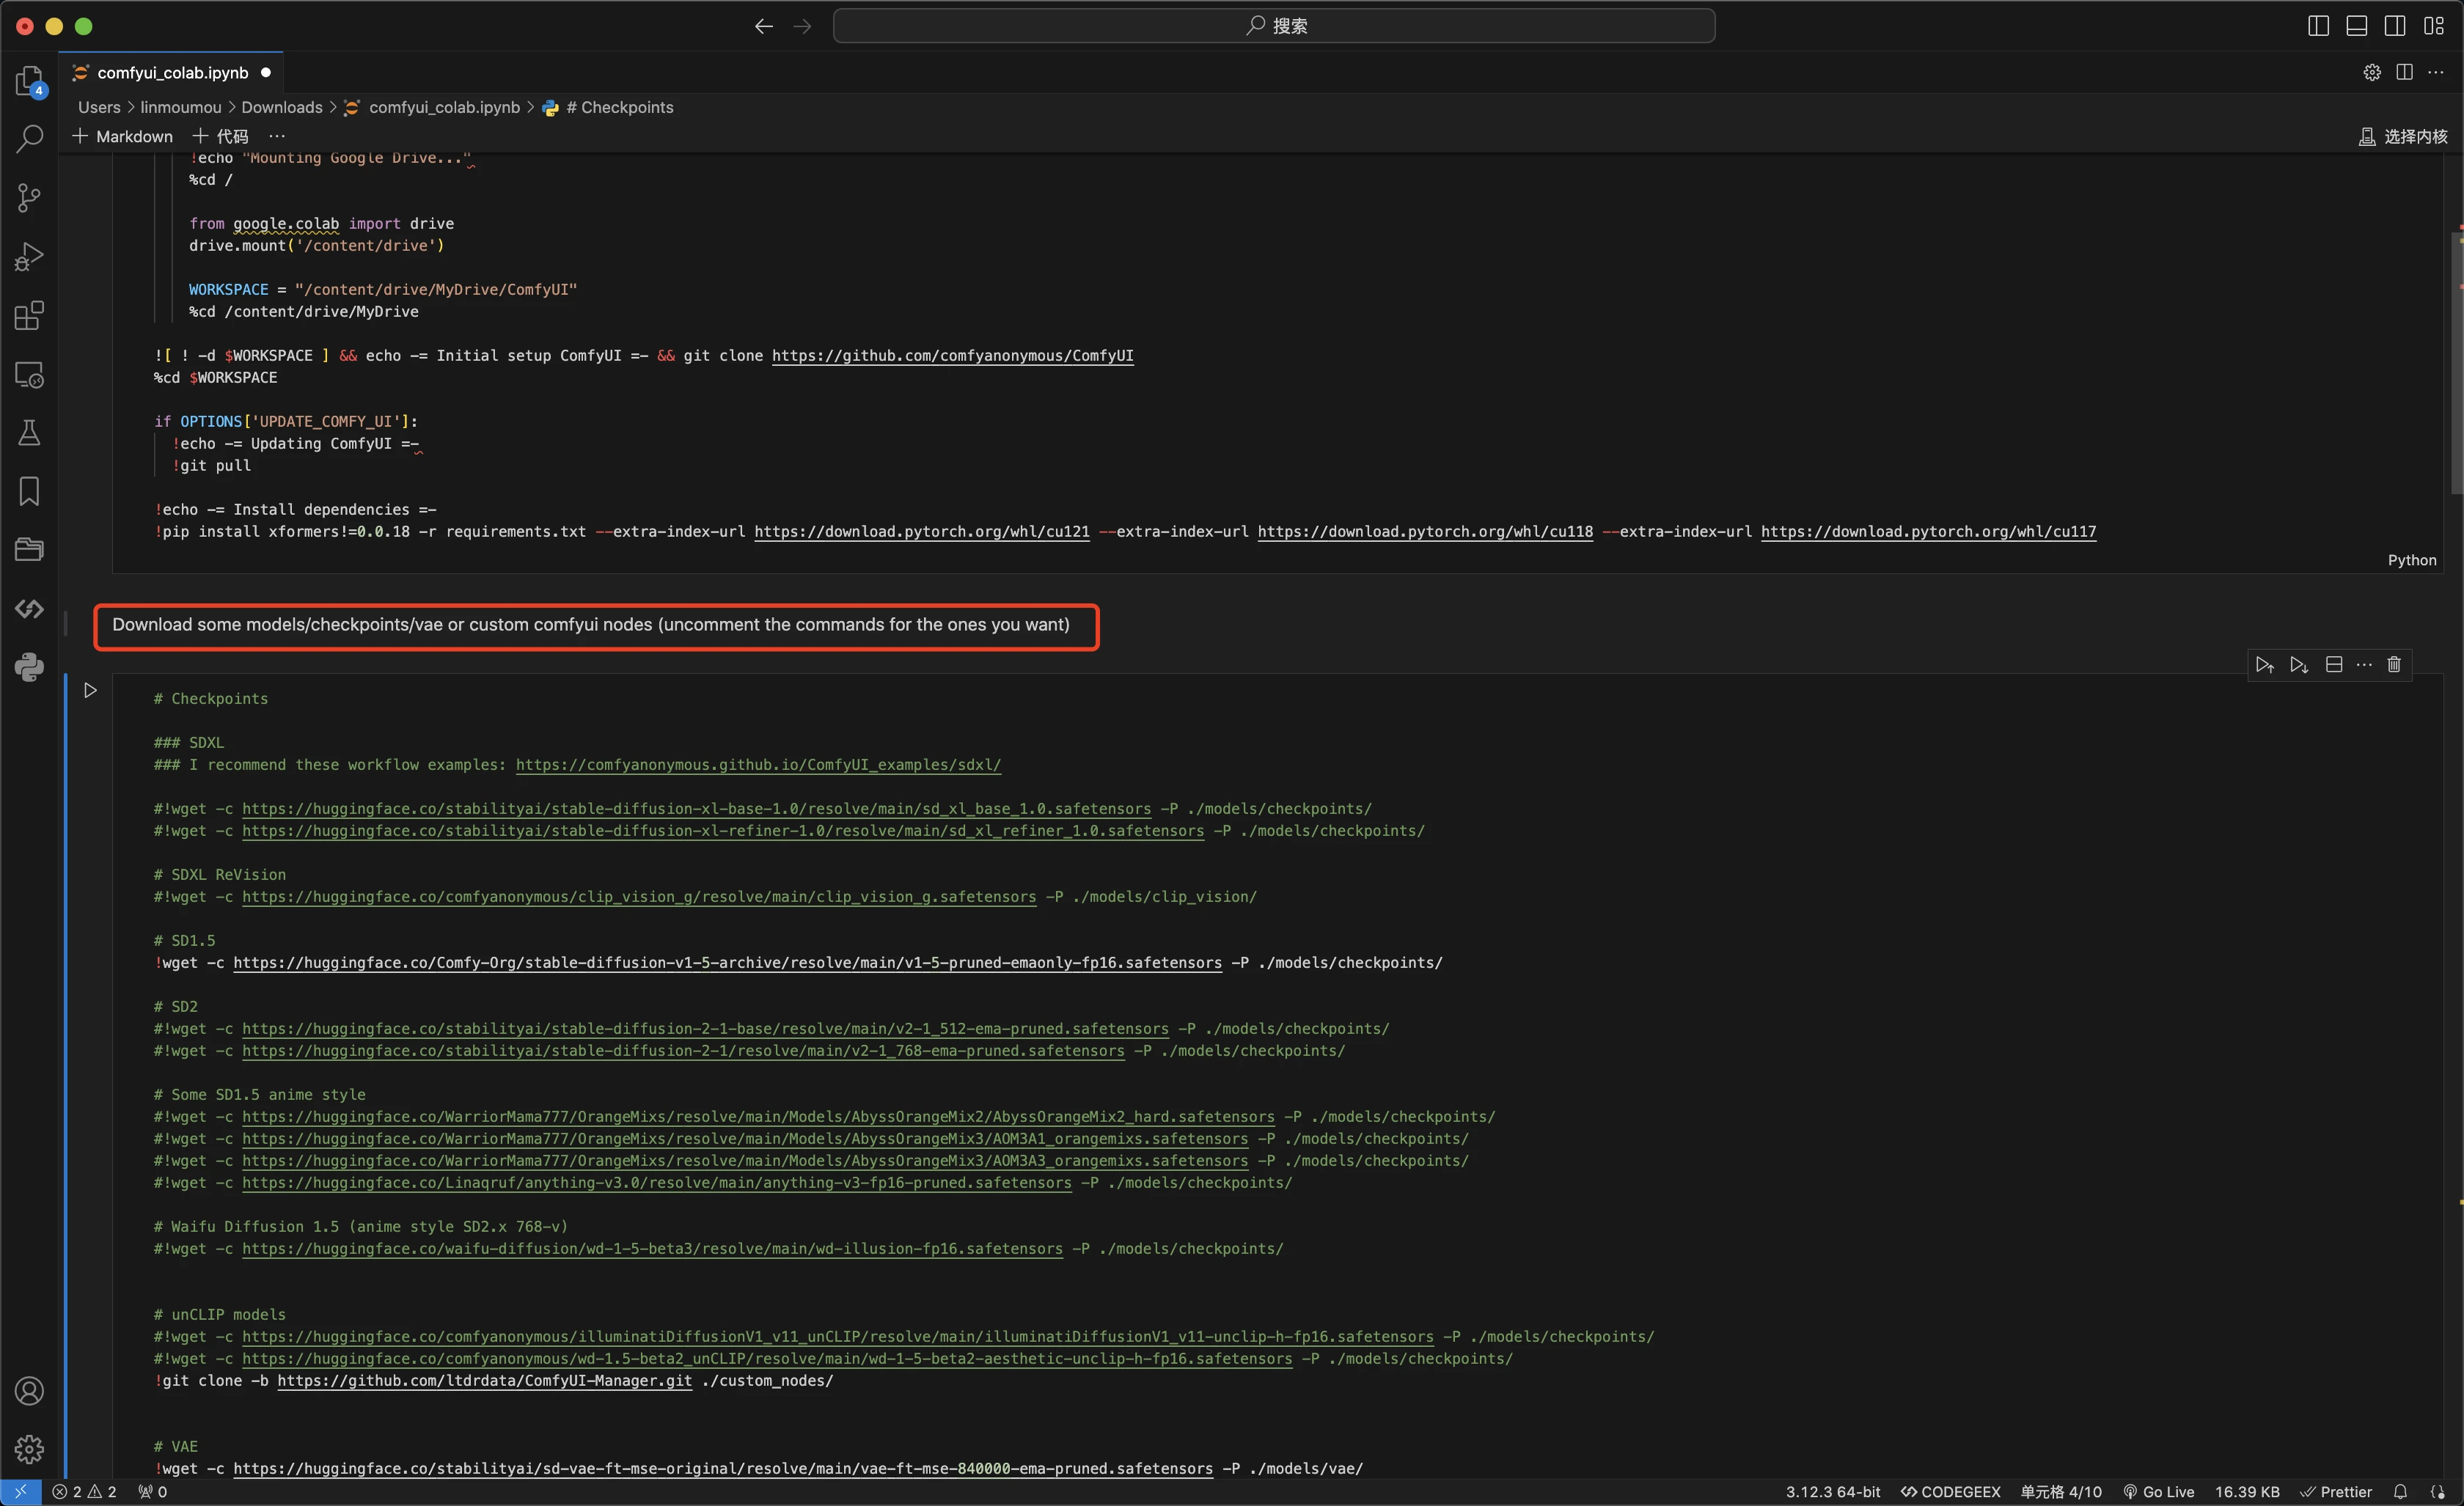Image resolution: width=2464 pixels, height=1506 pixels.
Task: Go back with left arrow in title bar
Action: [x=764, y=26]
